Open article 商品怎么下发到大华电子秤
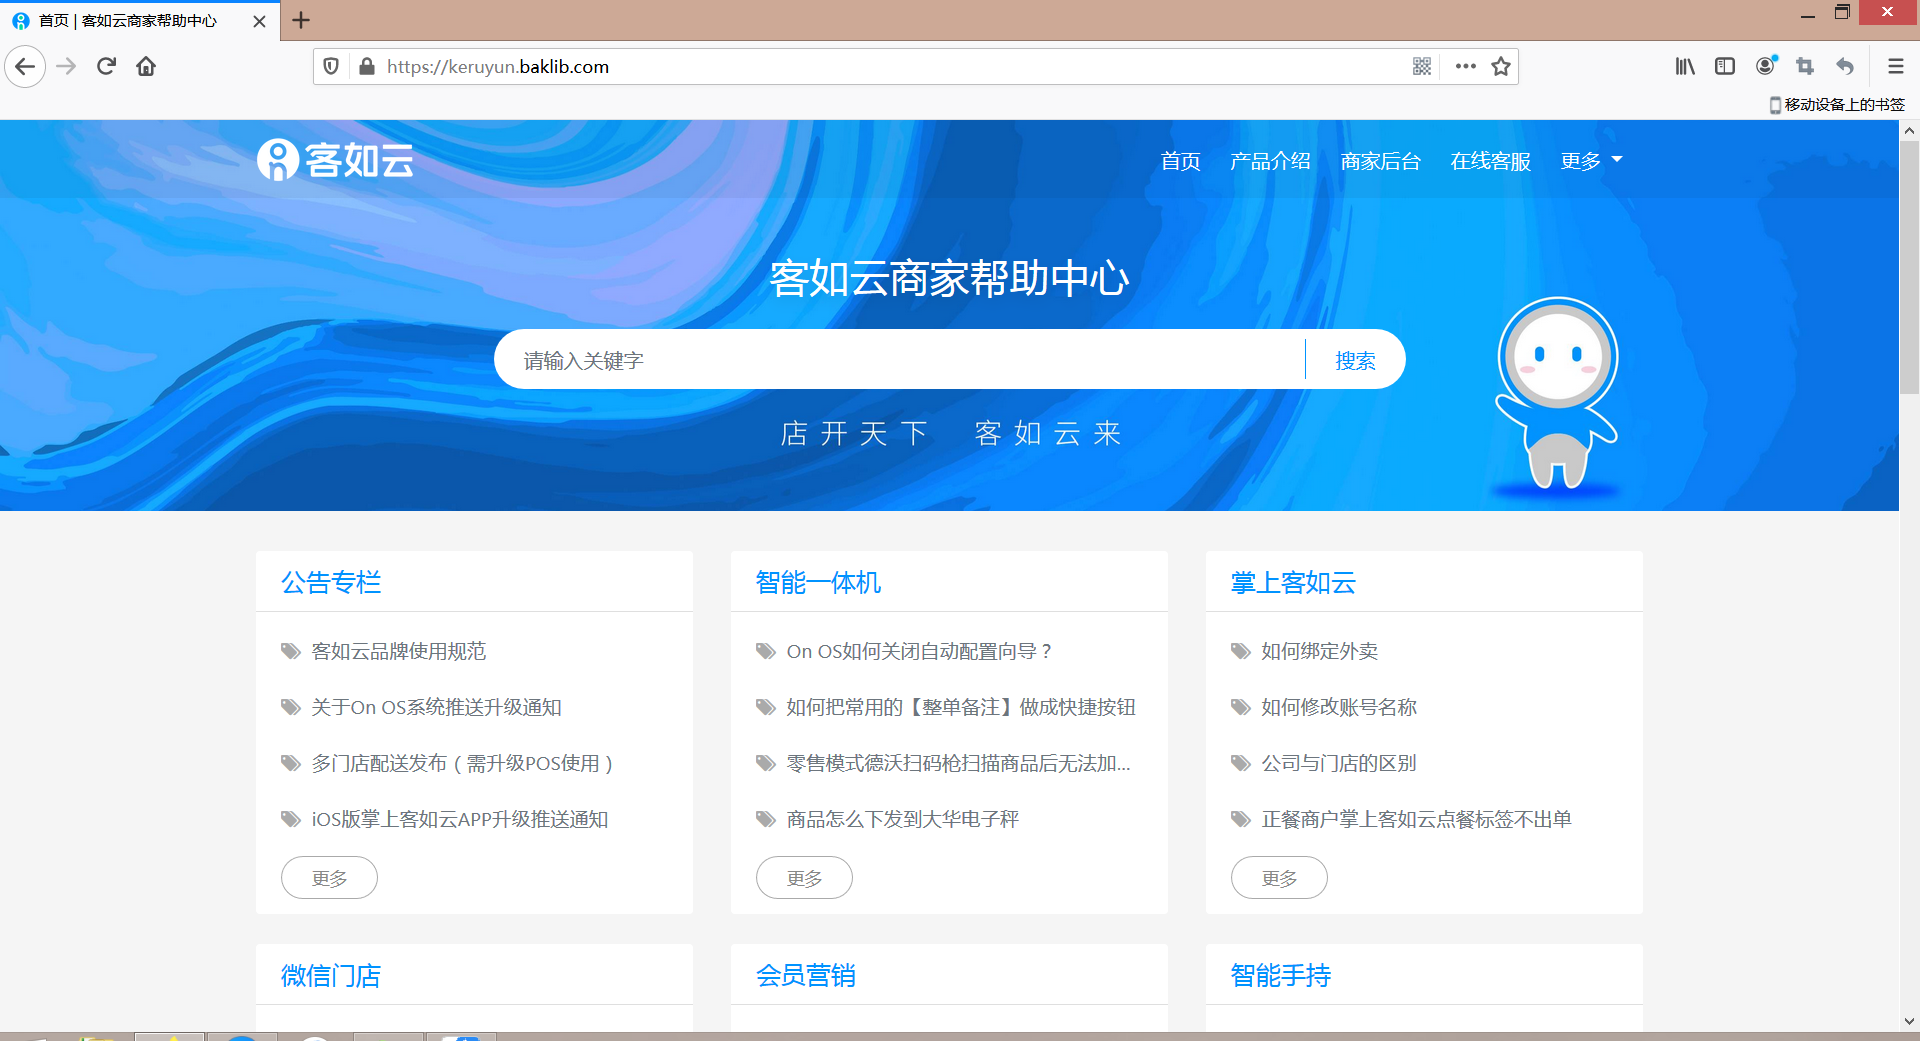The image size is (1920, 1041). click(x=902, y=820)
